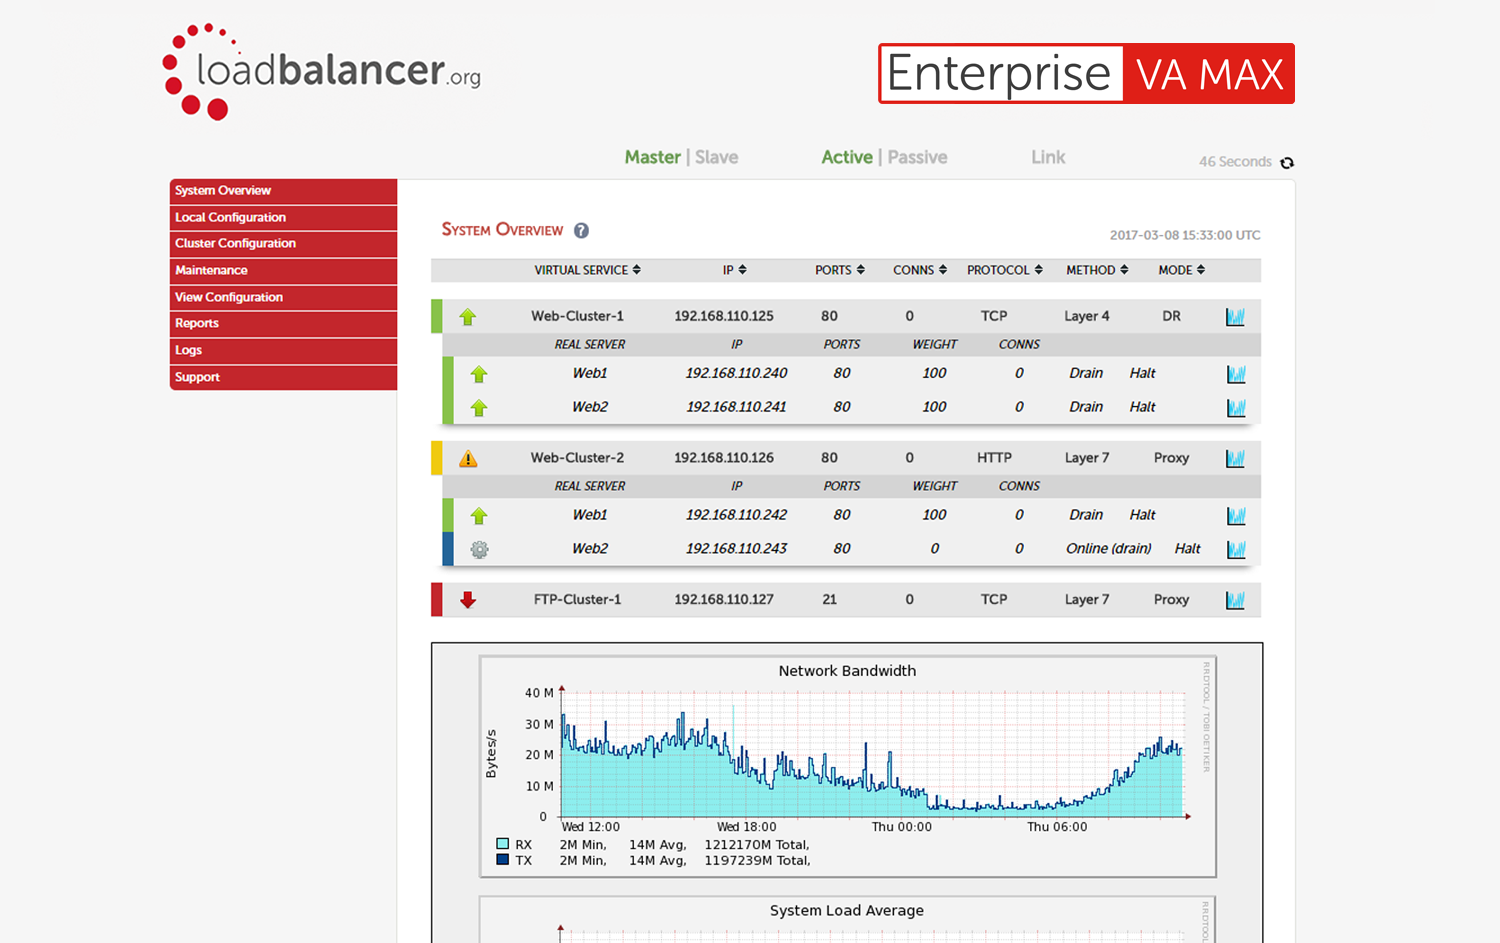The height and width of the screenshot is (943, 1500).
Task: Switch to the Slave view
Action: (717, 157)
